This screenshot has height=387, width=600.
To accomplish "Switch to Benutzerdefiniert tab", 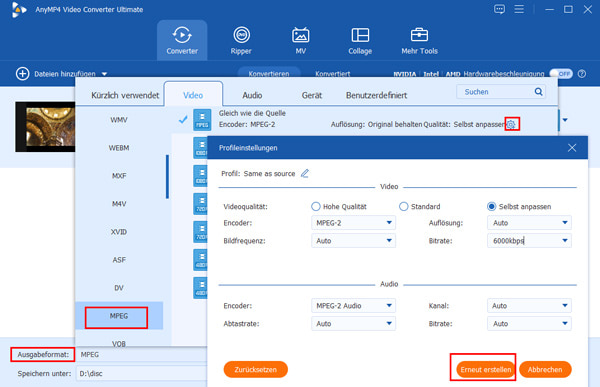I will [x=377, y=95].
